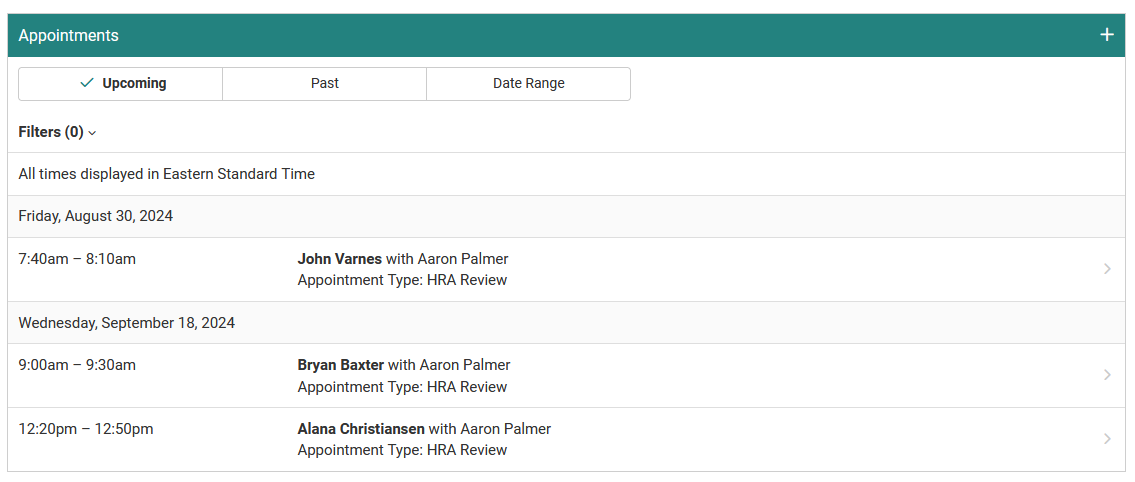This screenshot has height=482, width=1135.
Task: Open Bryan Baxter appointment details
Action: click(x=341, y=365)
